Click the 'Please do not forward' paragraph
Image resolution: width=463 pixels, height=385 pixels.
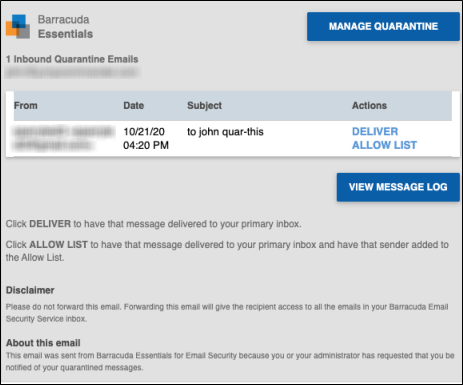(x=227, y=313)
